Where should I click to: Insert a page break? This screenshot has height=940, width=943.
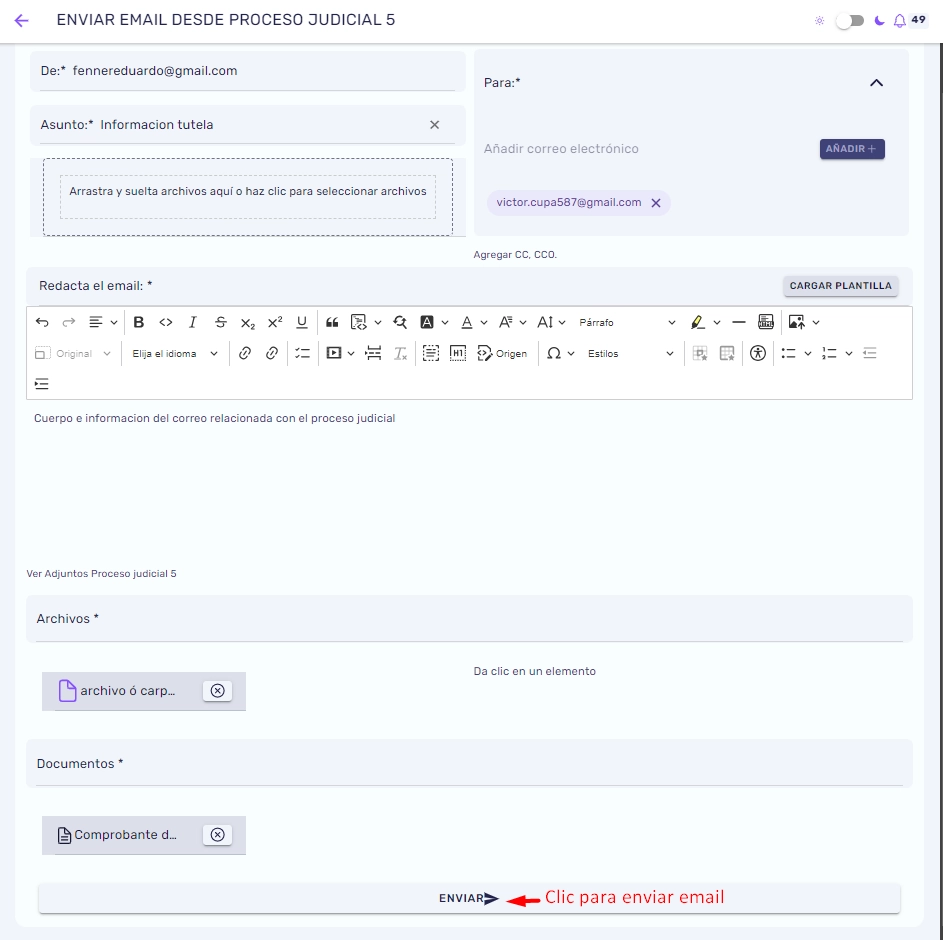[x=373, y=354]
